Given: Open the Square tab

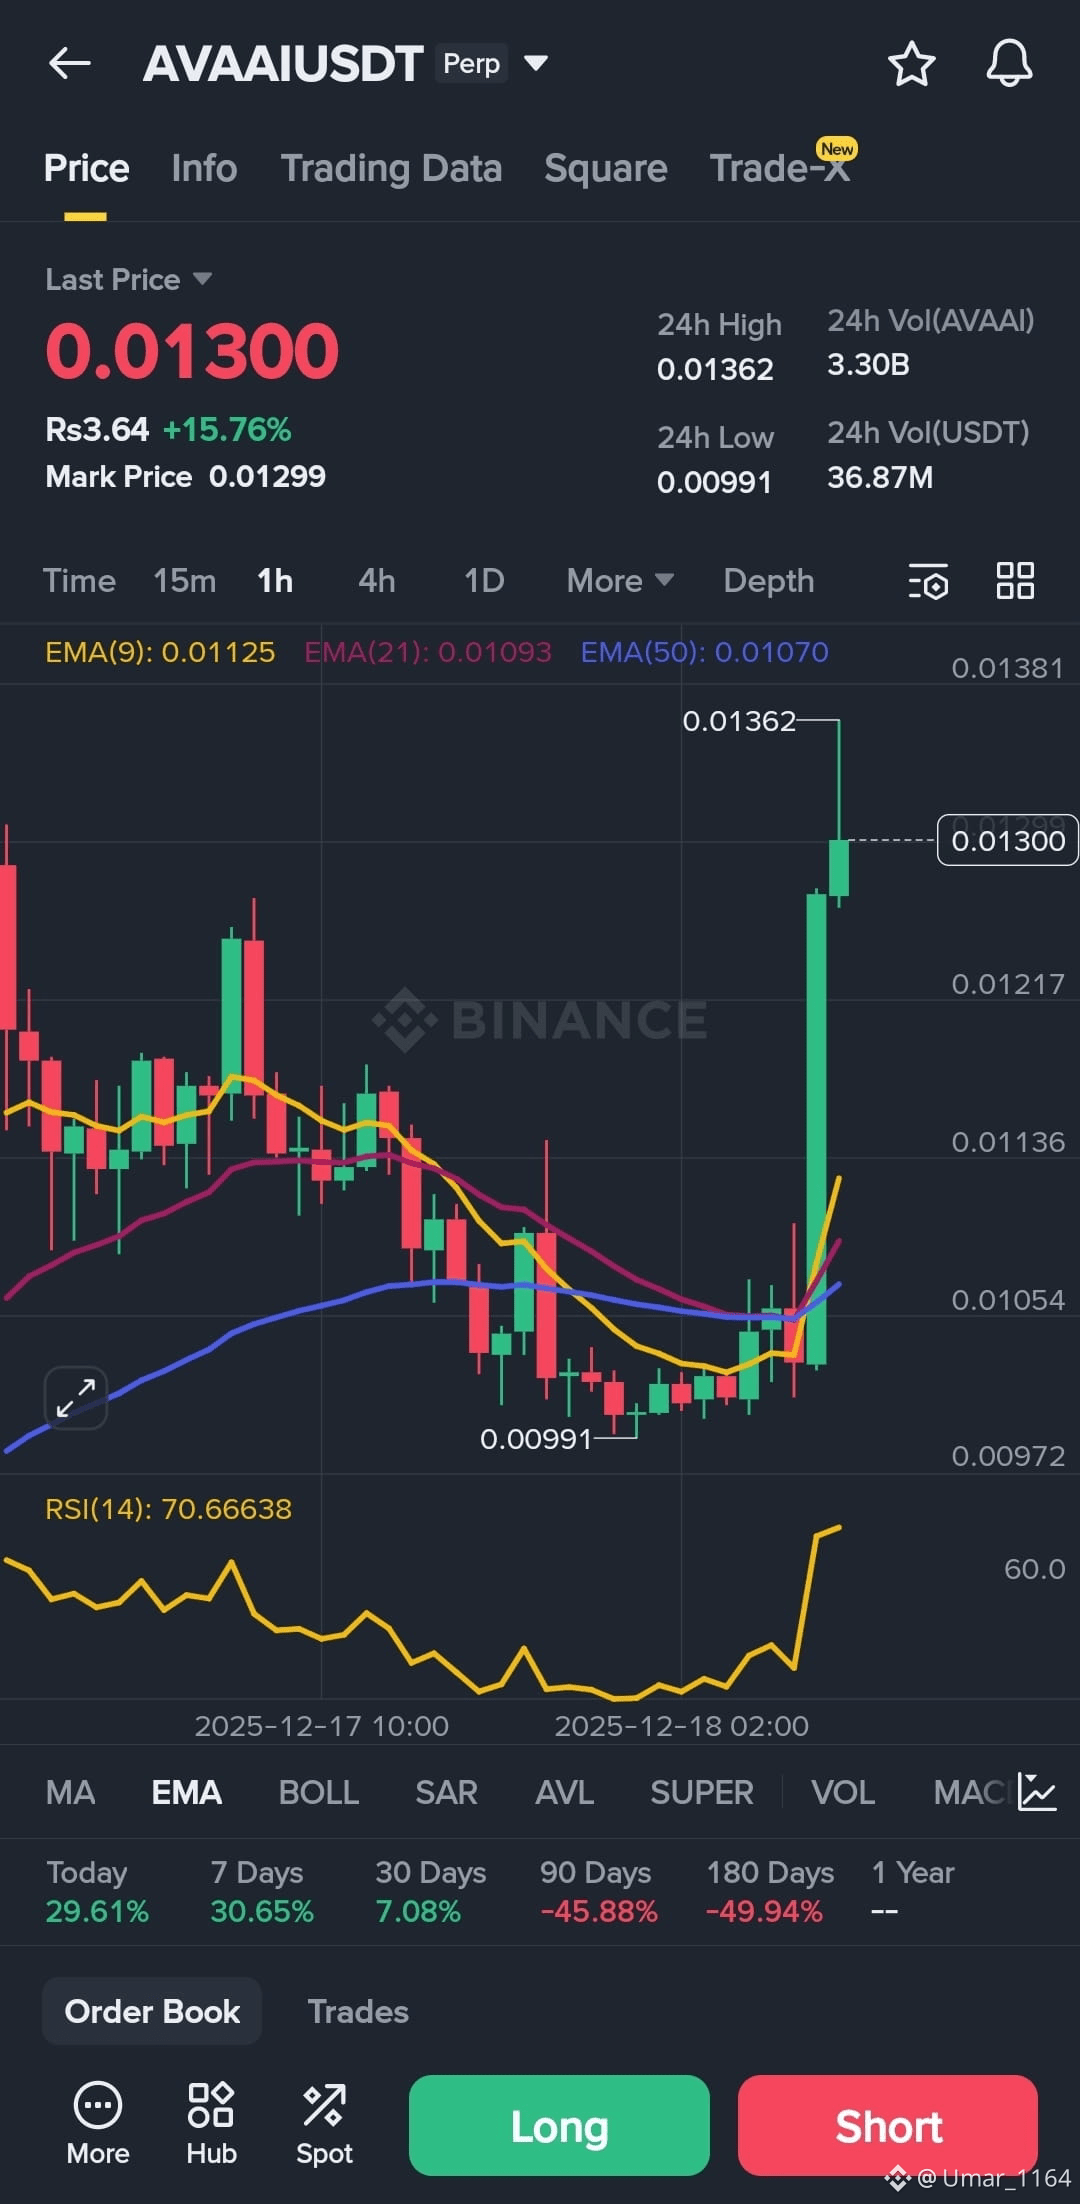Looking at the screenshot, I should pyautogui.click(x=605, y=168).
